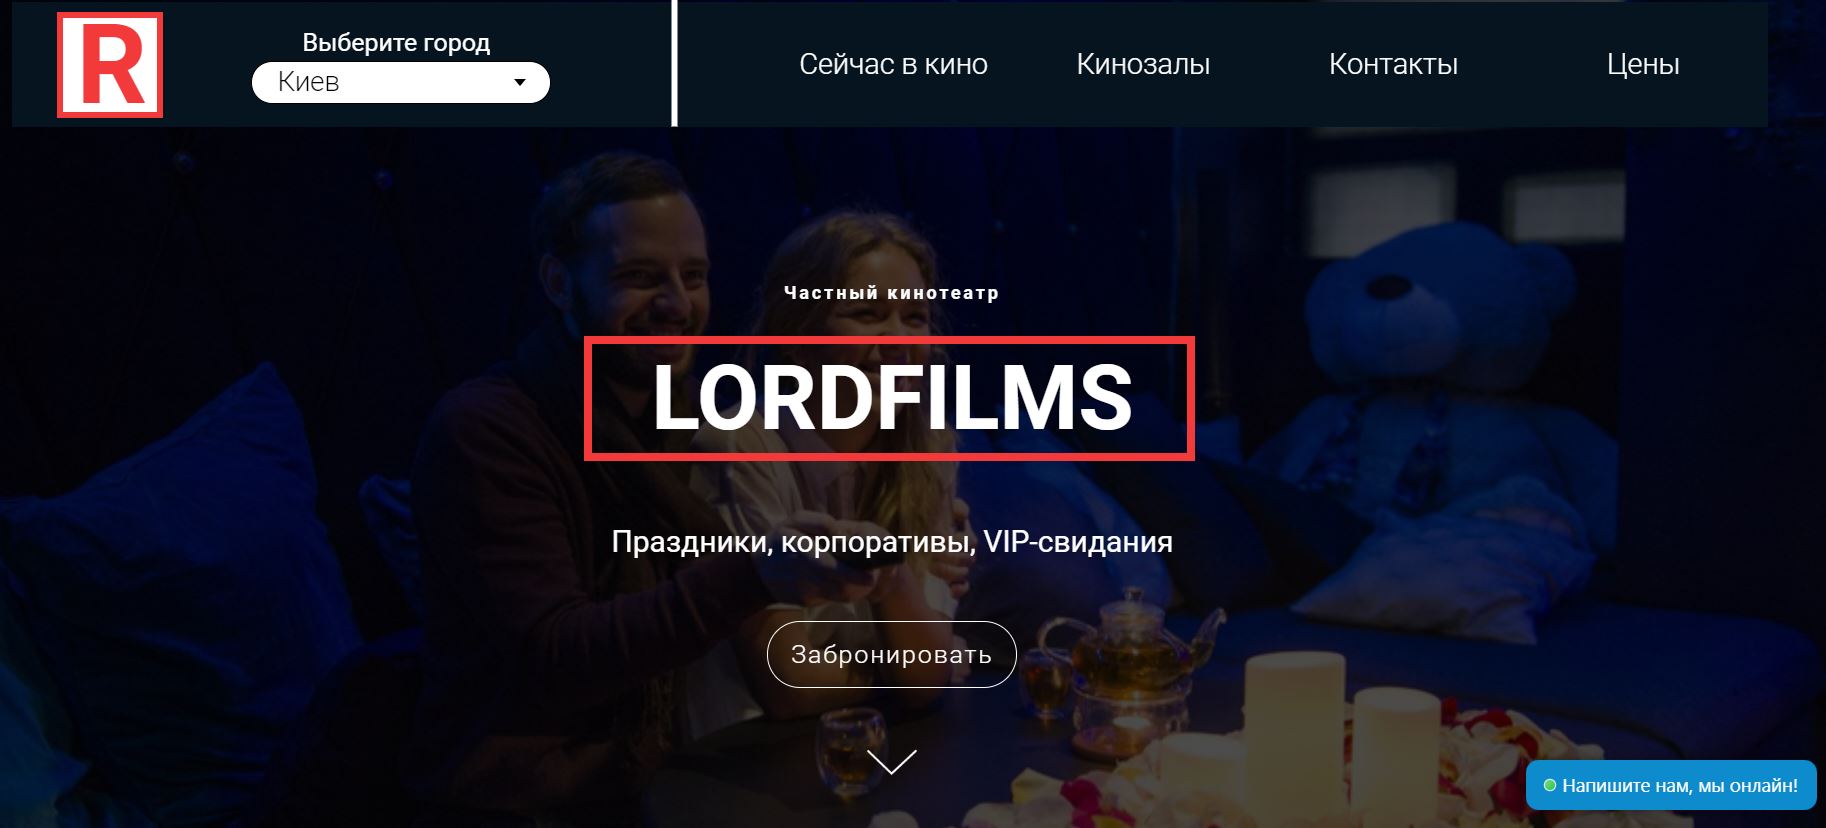The height and width of the screenshot is (828, 1826).
Task: Open the Киев city dropdown
Action: (401, 82)
